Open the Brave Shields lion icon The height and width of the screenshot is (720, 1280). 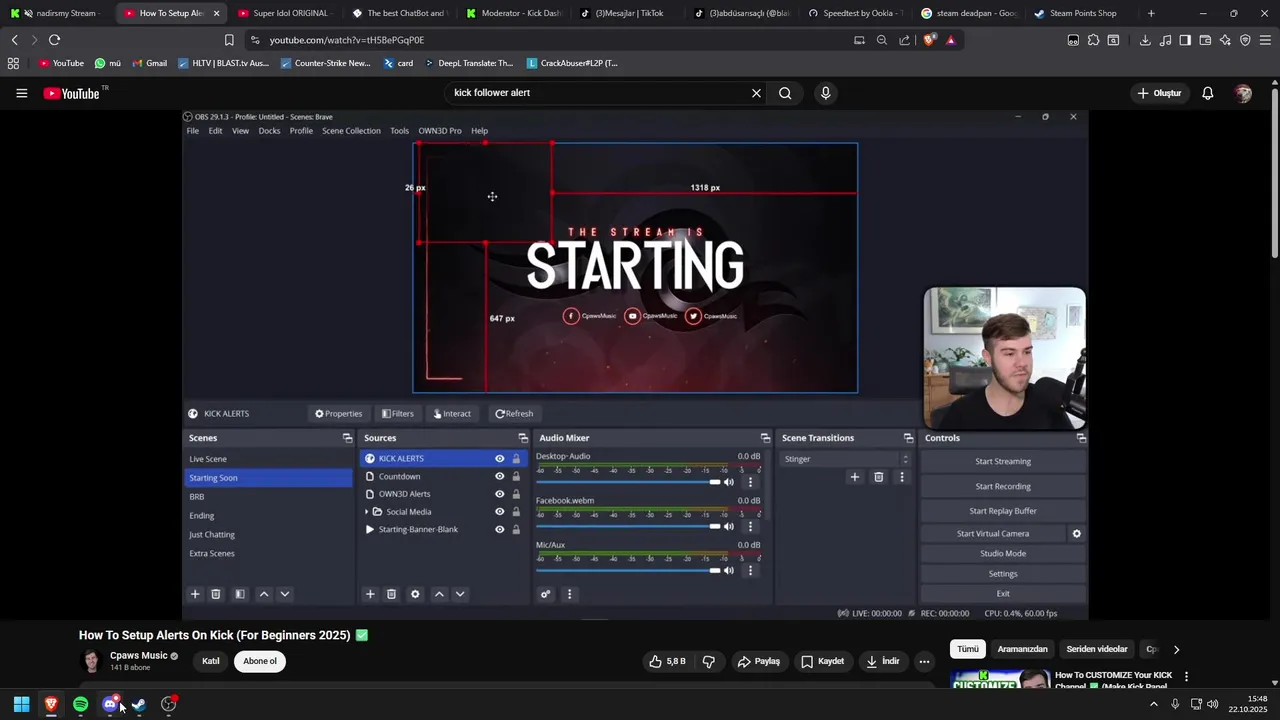(x=929, y=40)
